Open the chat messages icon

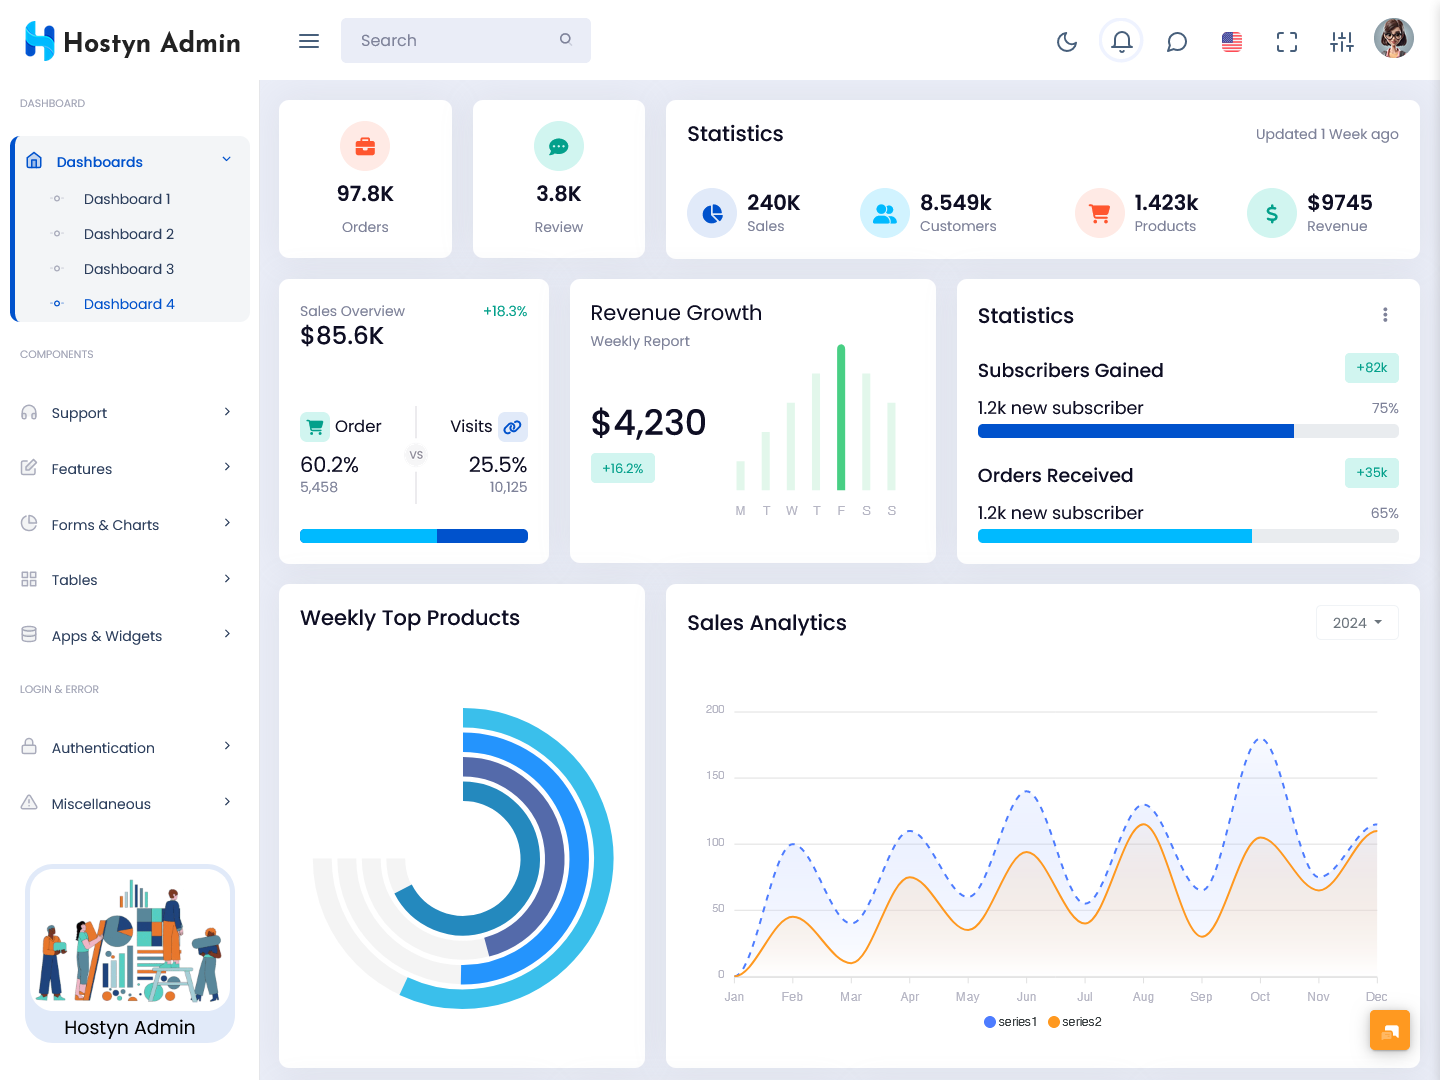(x=1177, y=41)
